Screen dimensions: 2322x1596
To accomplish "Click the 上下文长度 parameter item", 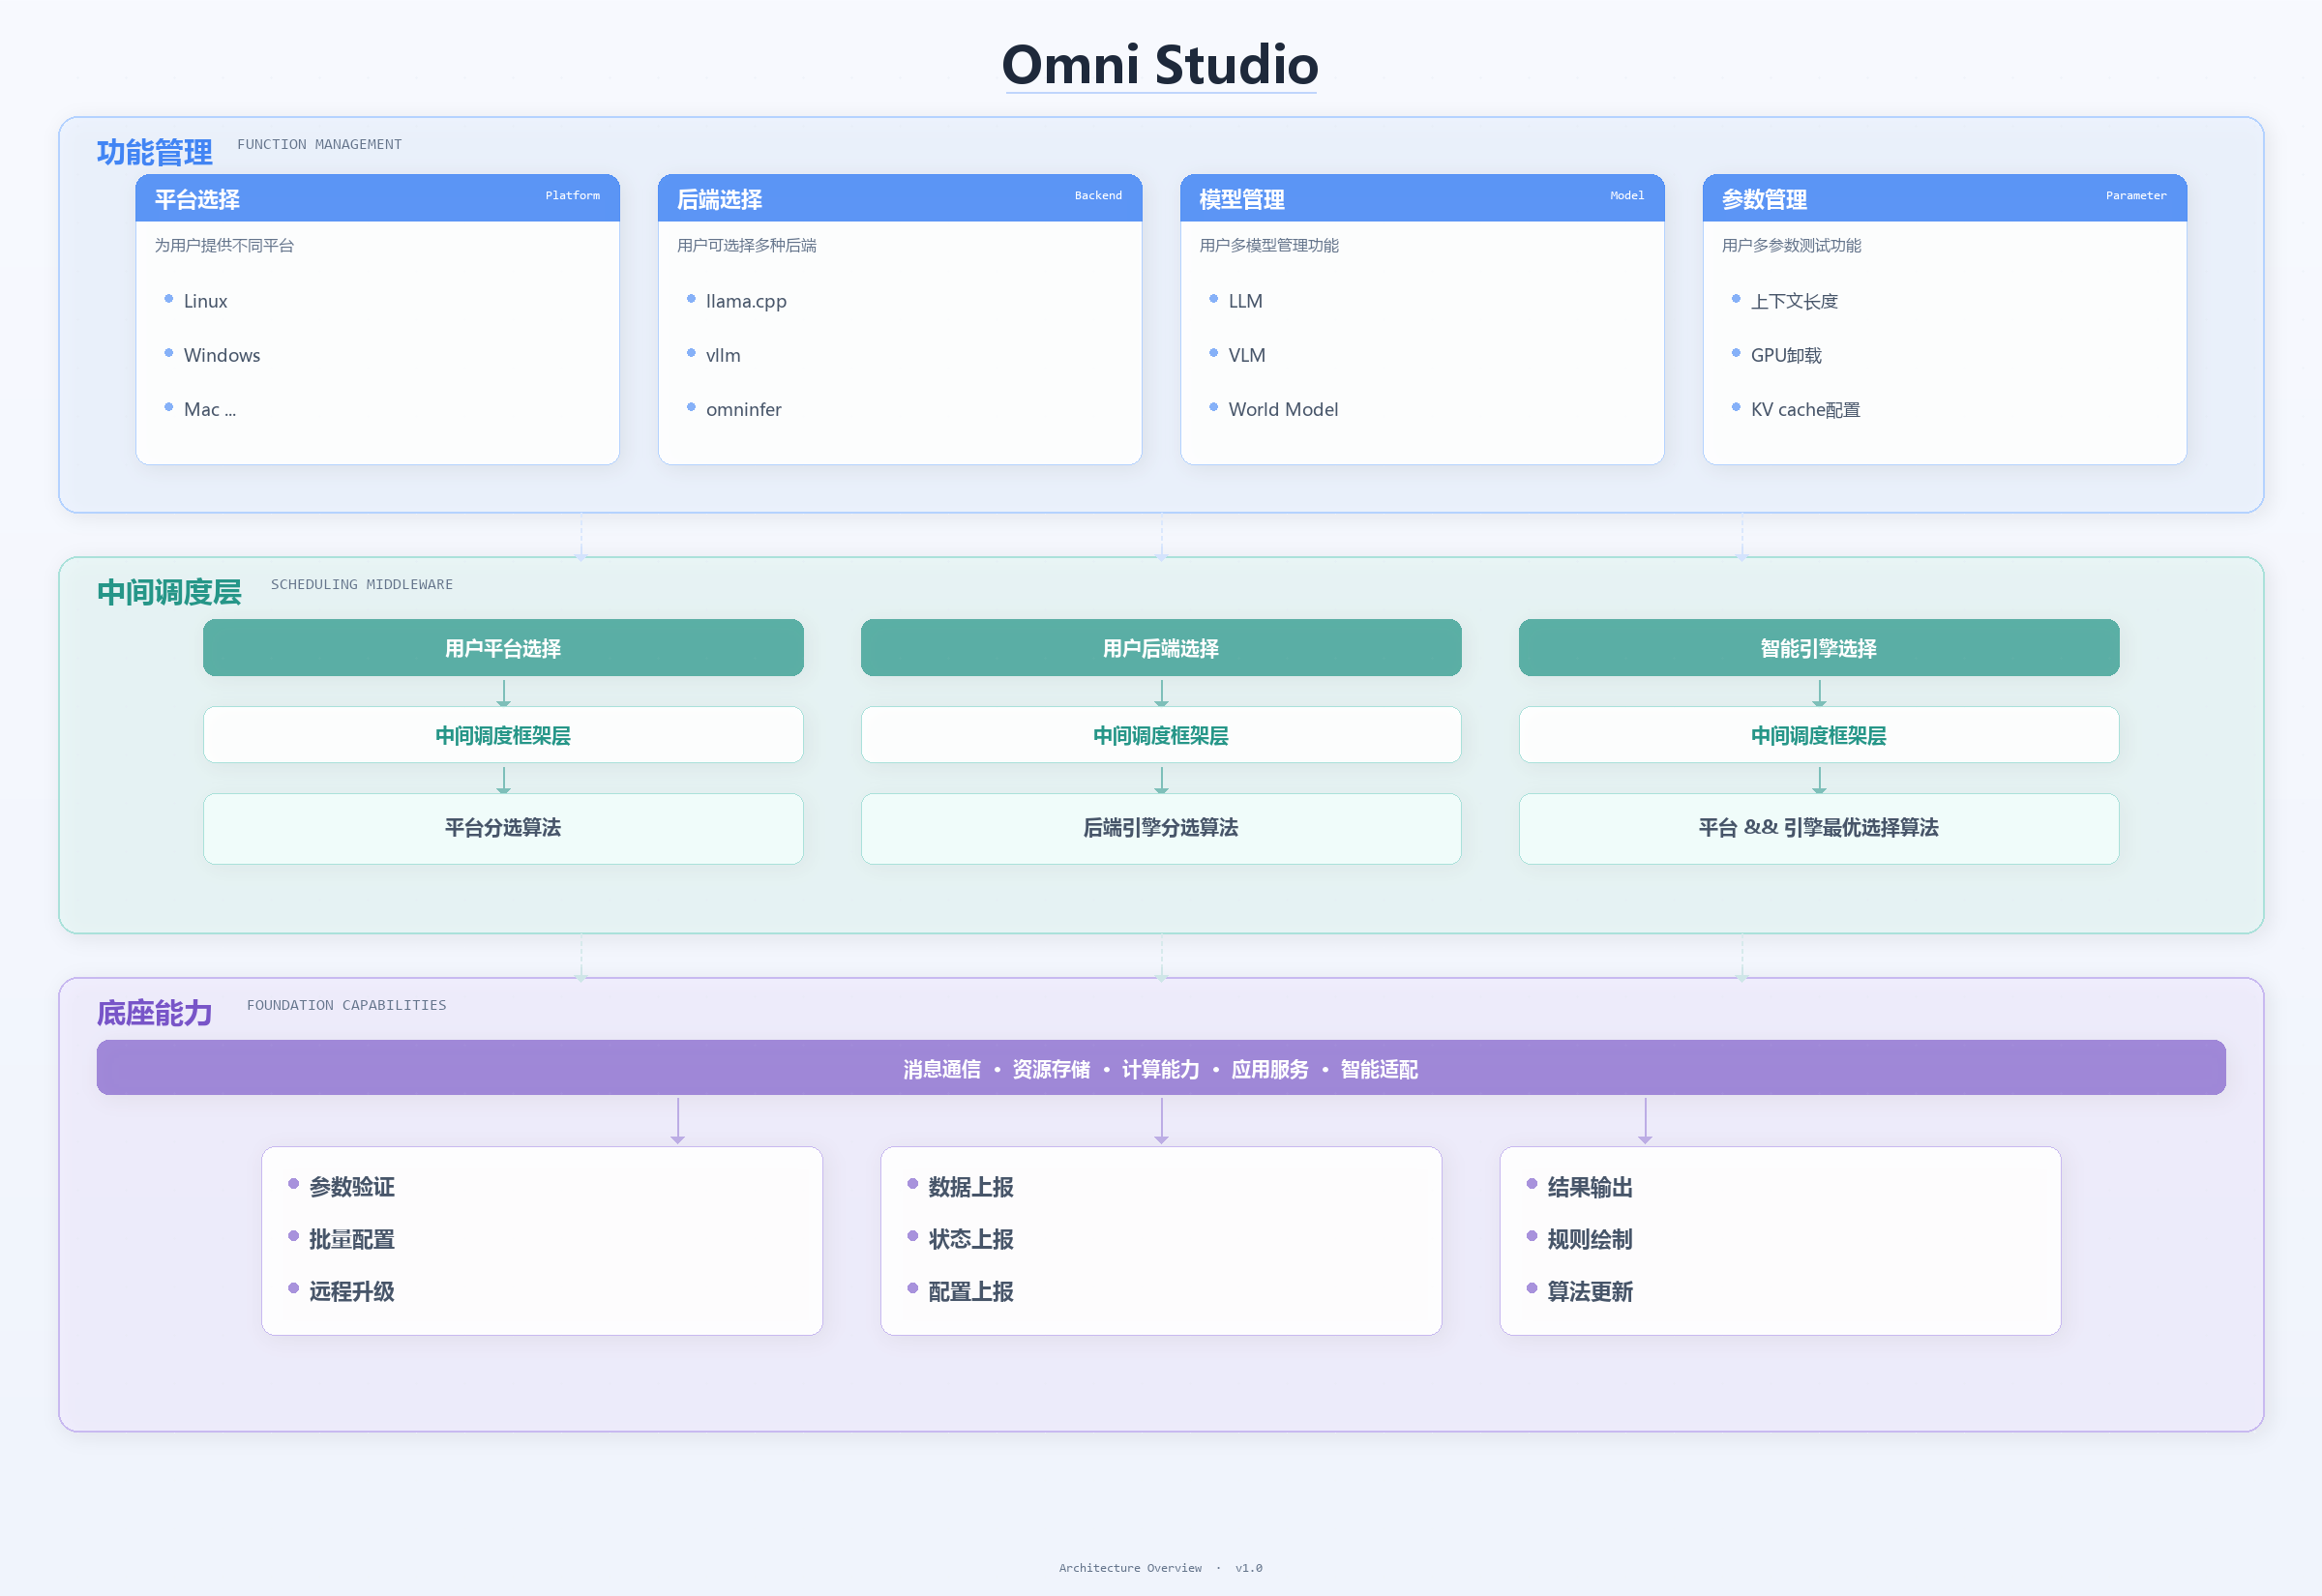I will [x=1793, y=301].
